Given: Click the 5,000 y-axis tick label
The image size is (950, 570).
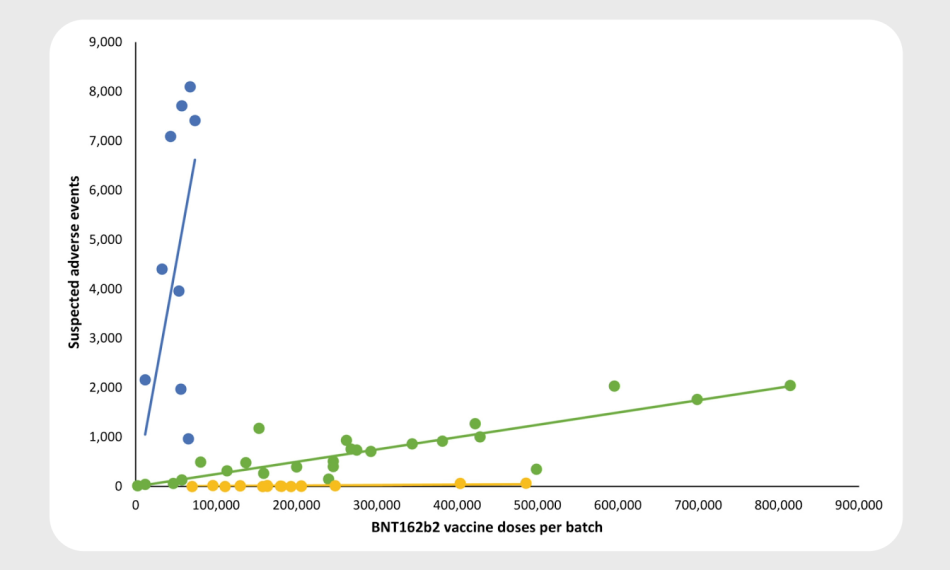Looking at the screenshot, I should 105,239.
